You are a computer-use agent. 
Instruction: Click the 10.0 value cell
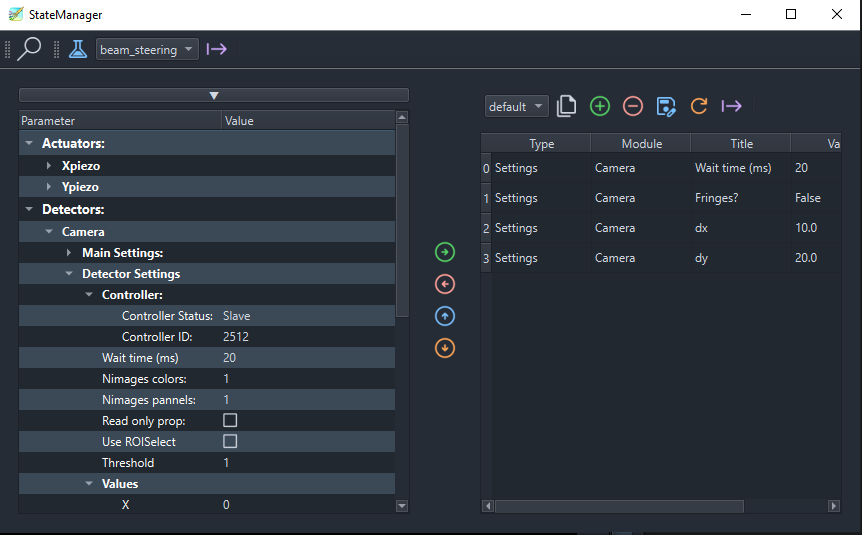pyautogui.click(x=816, y=228)
